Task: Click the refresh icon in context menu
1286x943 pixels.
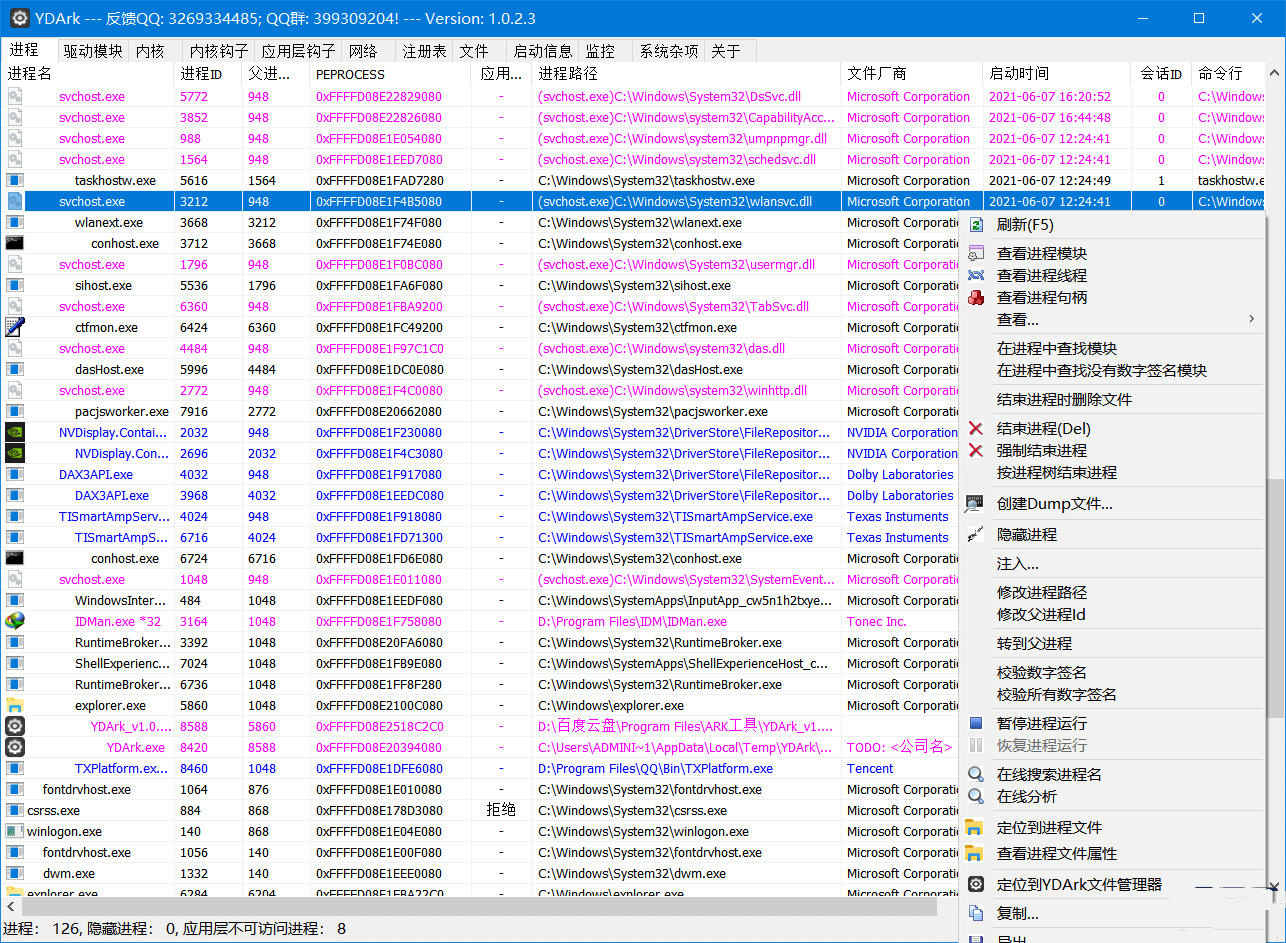Action: click(x=976, y=226)
